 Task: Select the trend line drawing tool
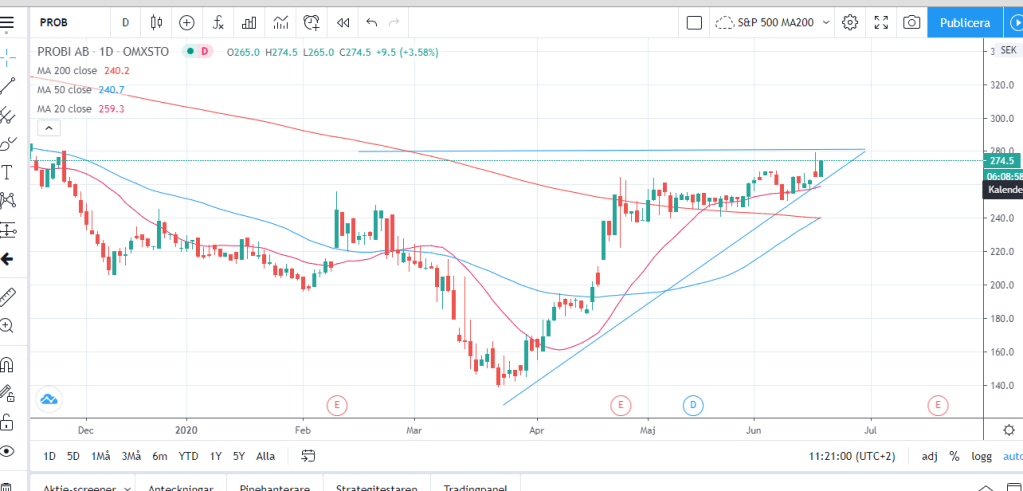[8, 86]
